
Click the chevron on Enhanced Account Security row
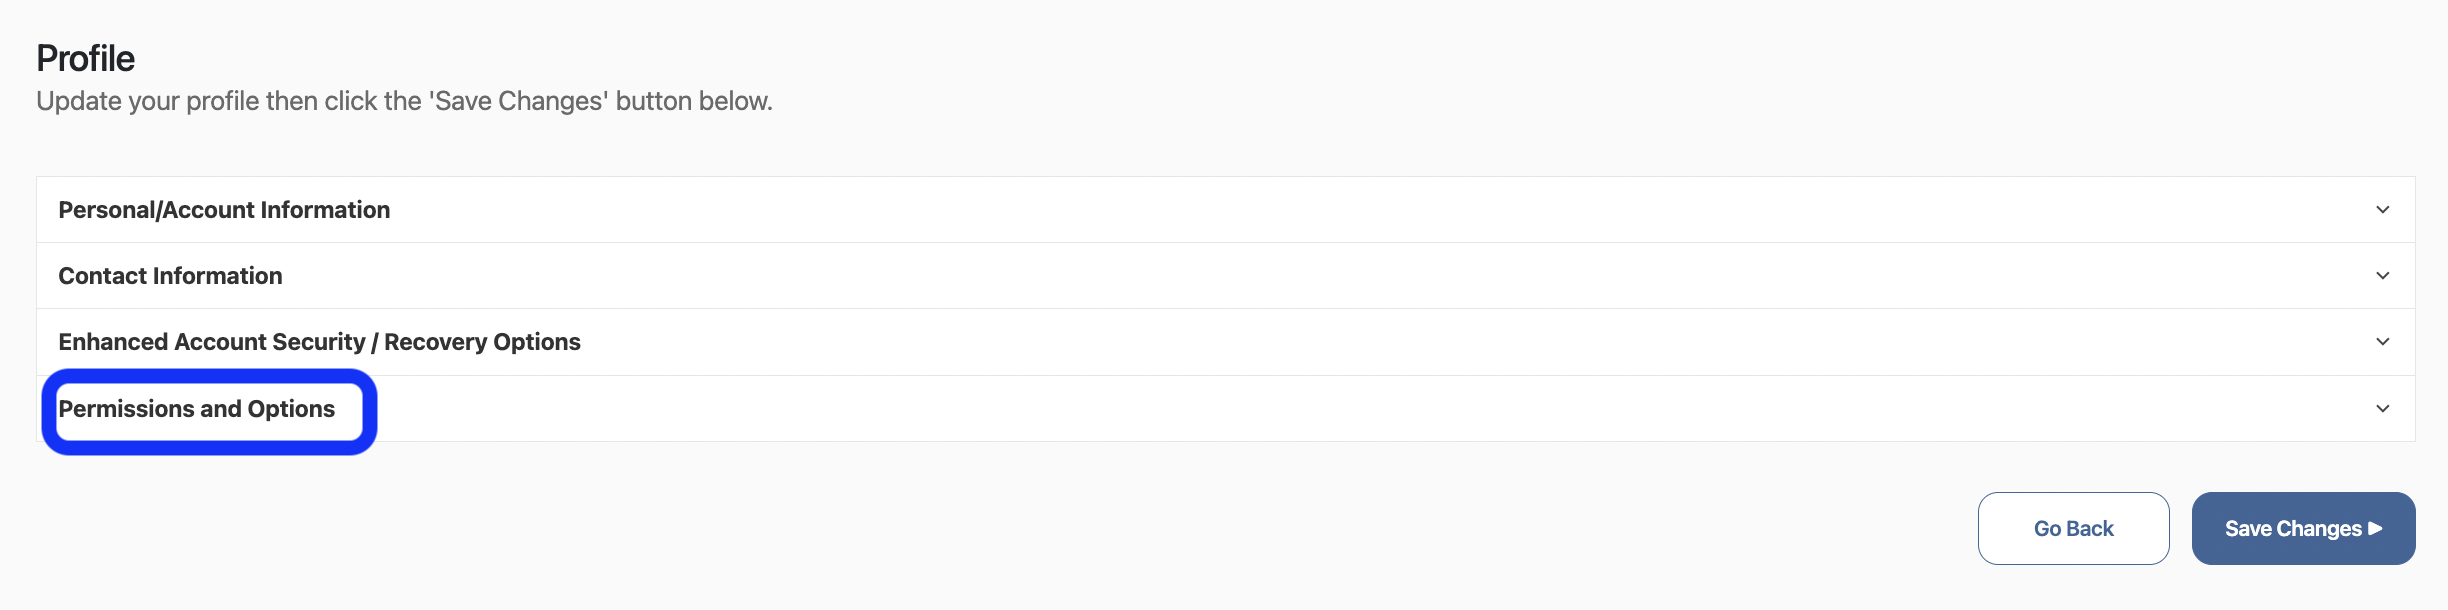click(2382, 342)
